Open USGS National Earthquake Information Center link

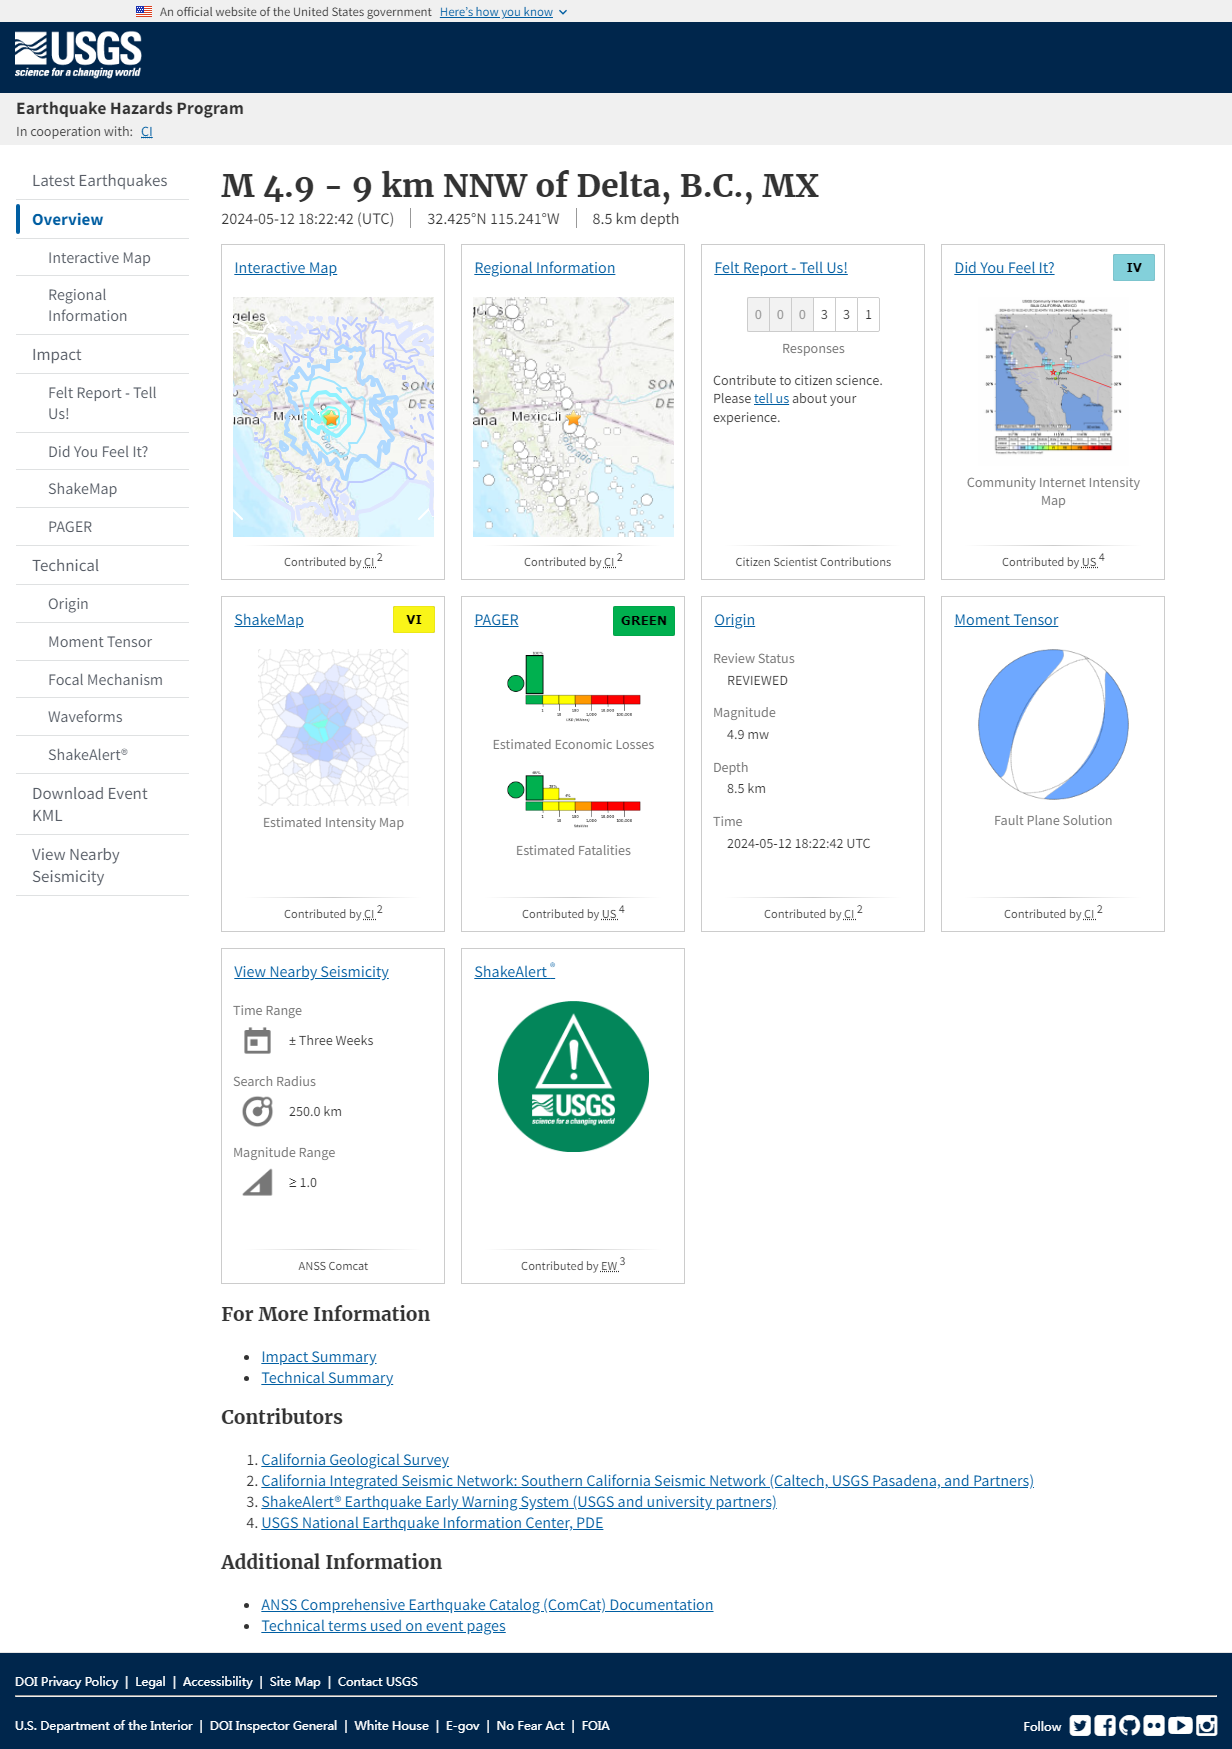[432, 1523]
